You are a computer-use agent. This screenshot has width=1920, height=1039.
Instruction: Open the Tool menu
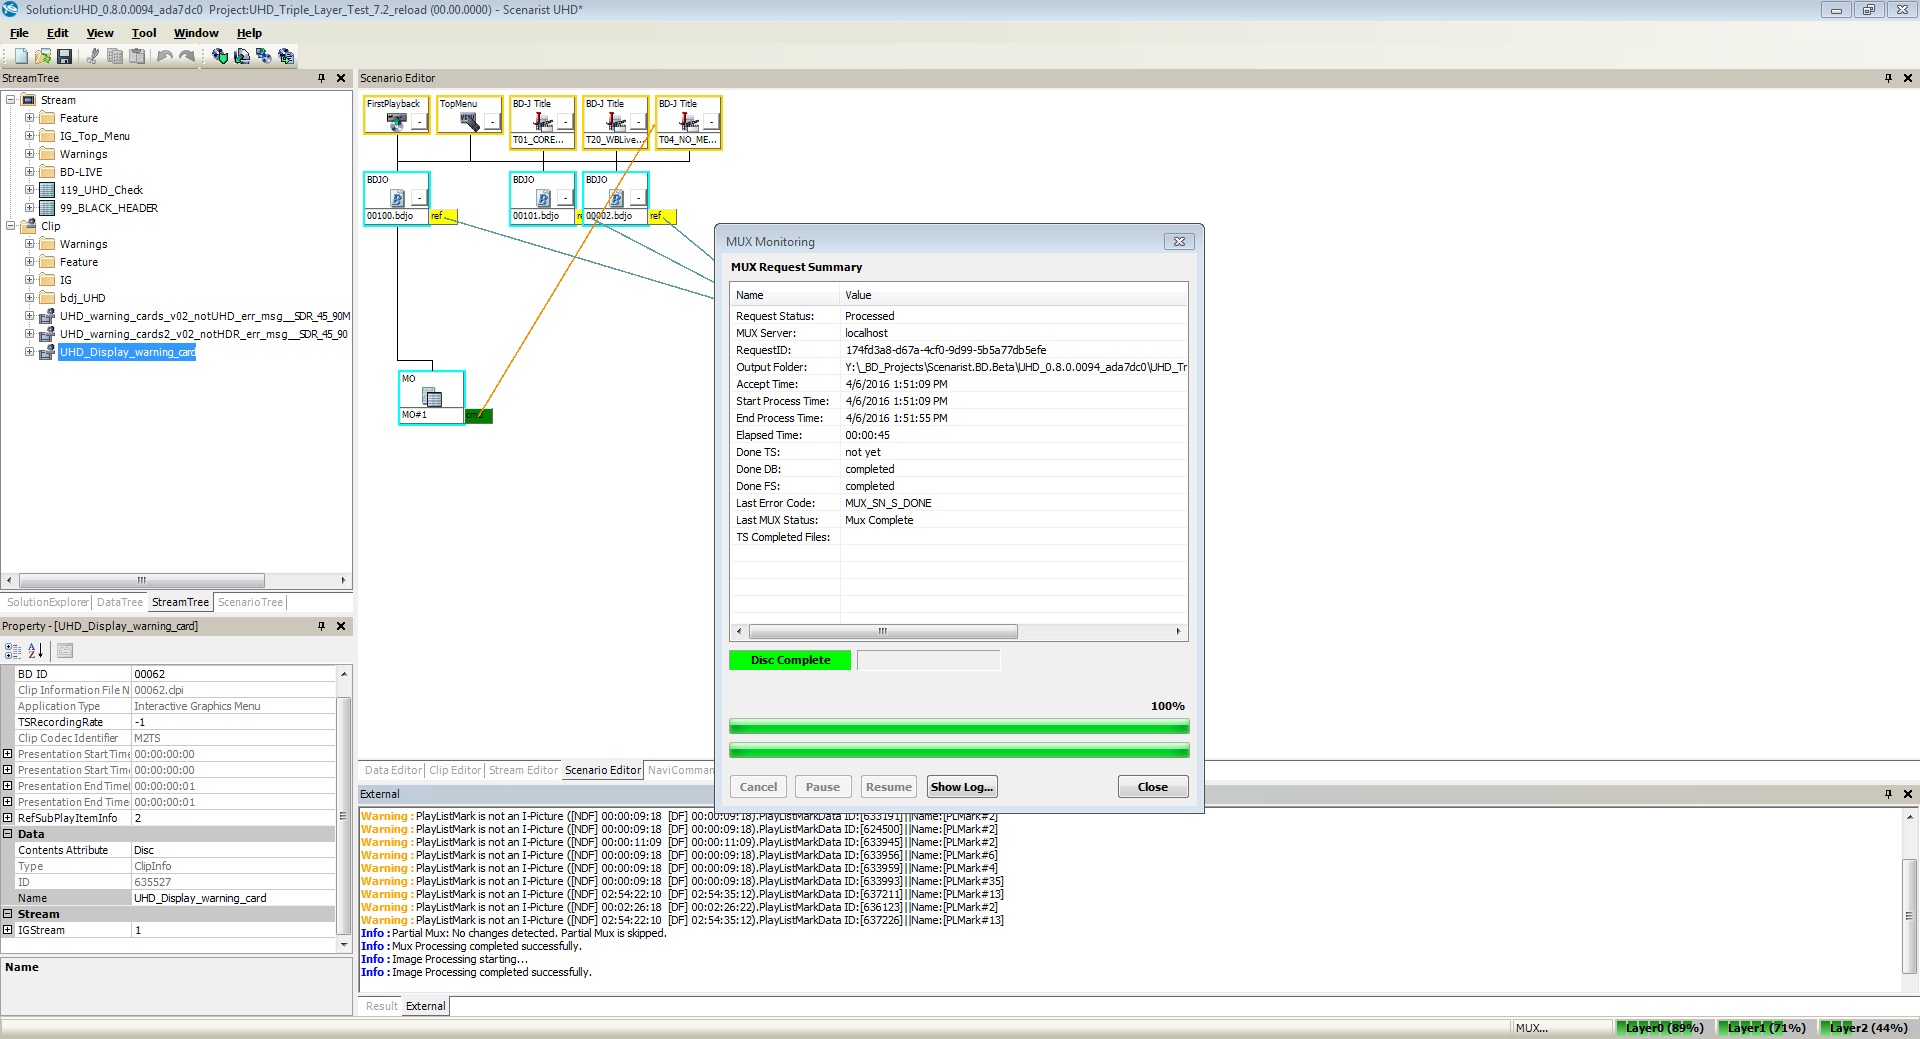pos(144,33)
